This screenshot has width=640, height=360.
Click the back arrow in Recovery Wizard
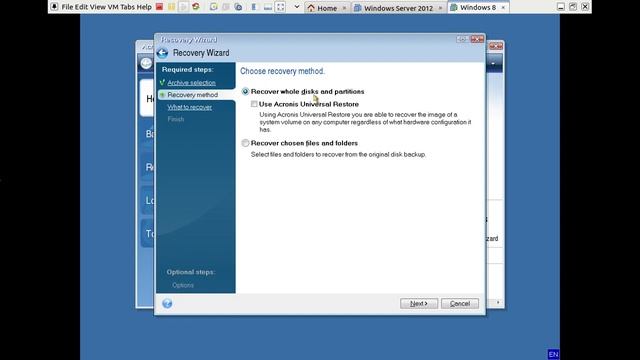point(162,53)
